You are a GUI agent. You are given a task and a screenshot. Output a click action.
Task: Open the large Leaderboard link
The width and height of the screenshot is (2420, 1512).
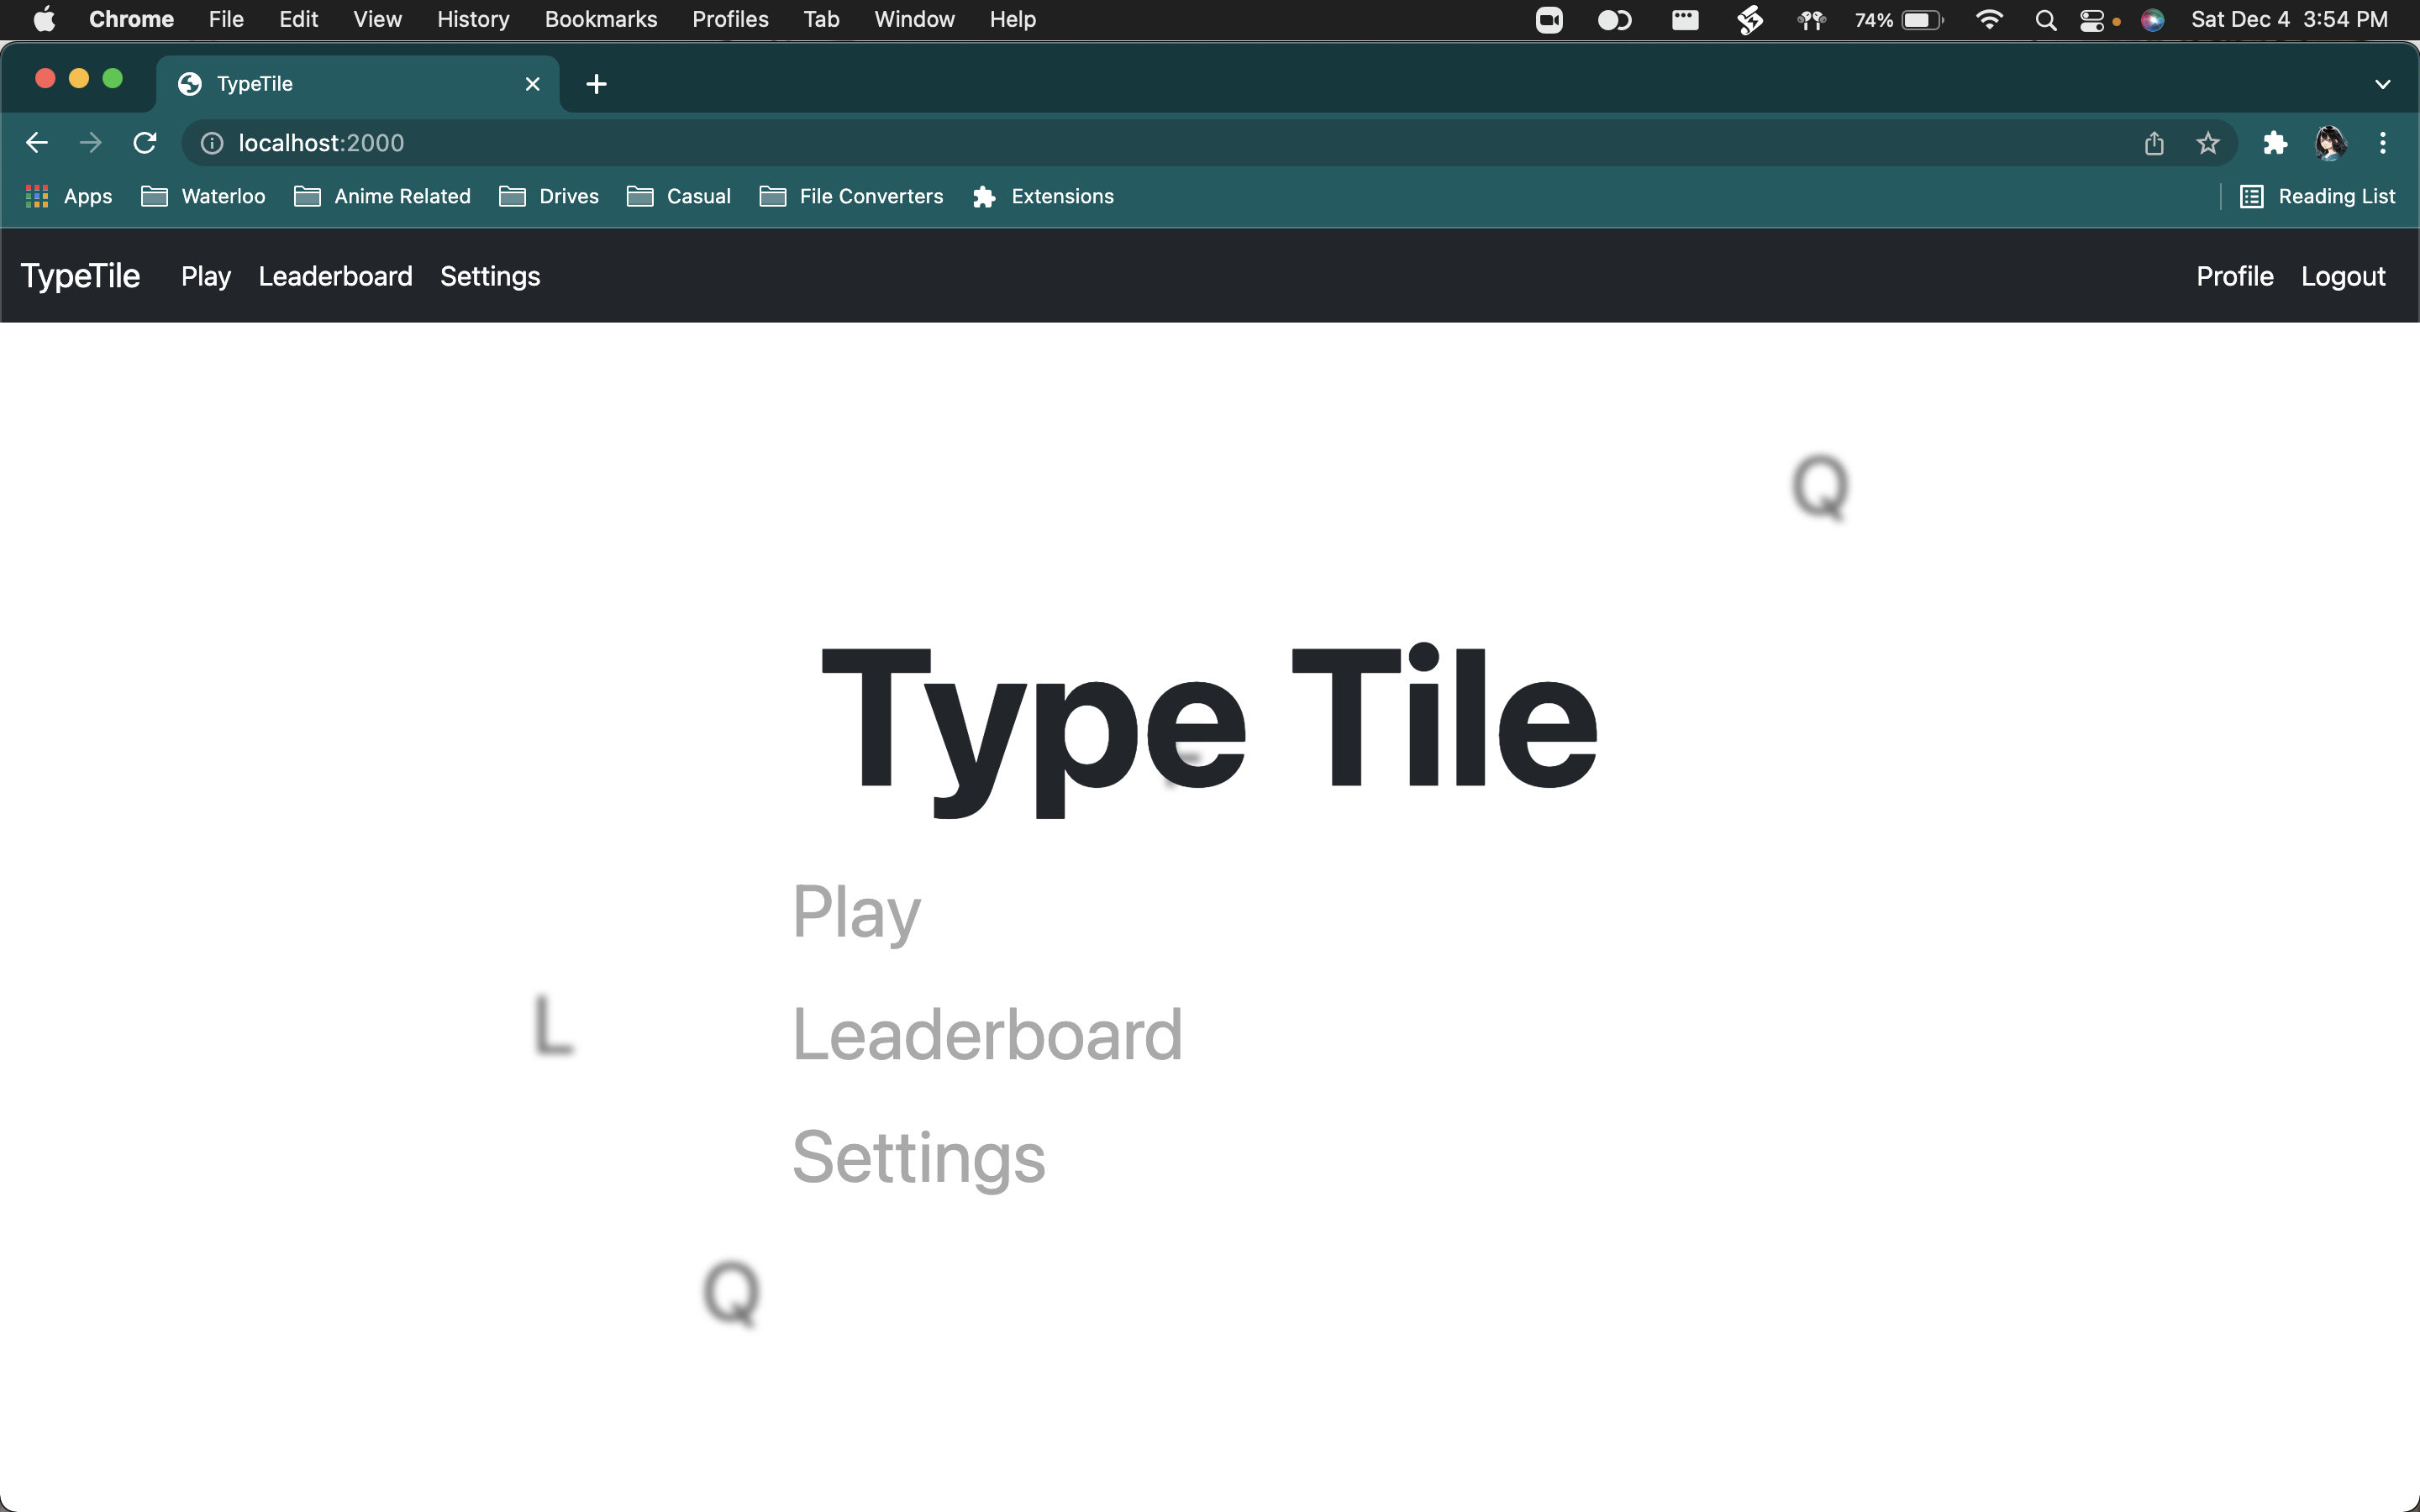[986, 1034]
